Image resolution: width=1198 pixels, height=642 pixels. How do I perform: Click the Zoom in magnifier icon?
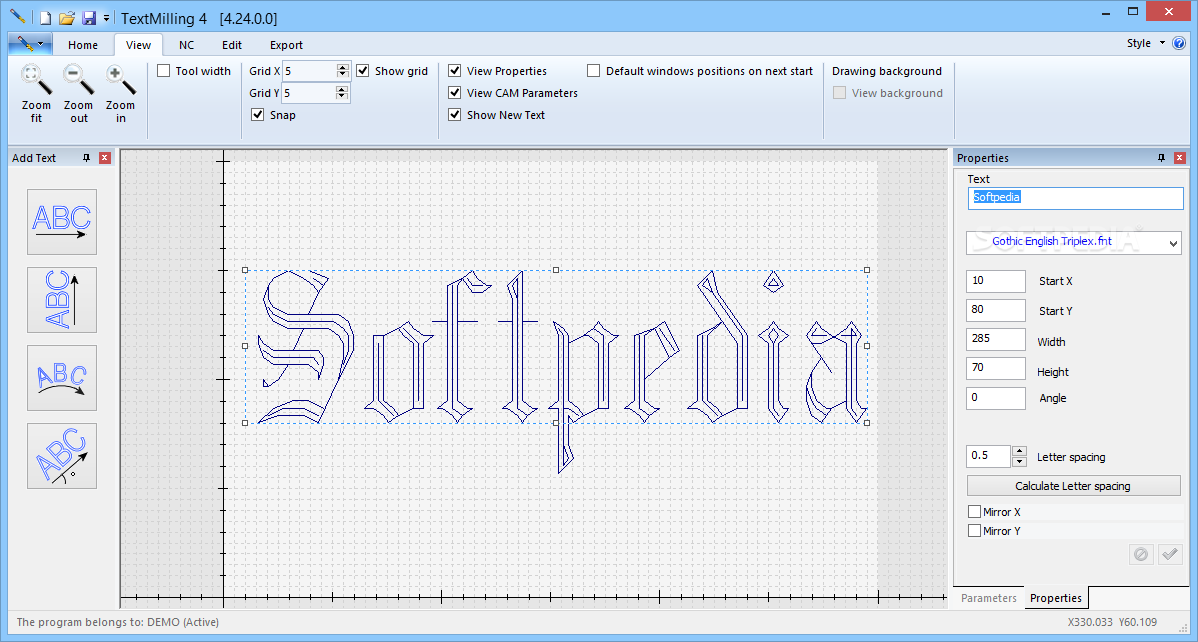point(120,79)
